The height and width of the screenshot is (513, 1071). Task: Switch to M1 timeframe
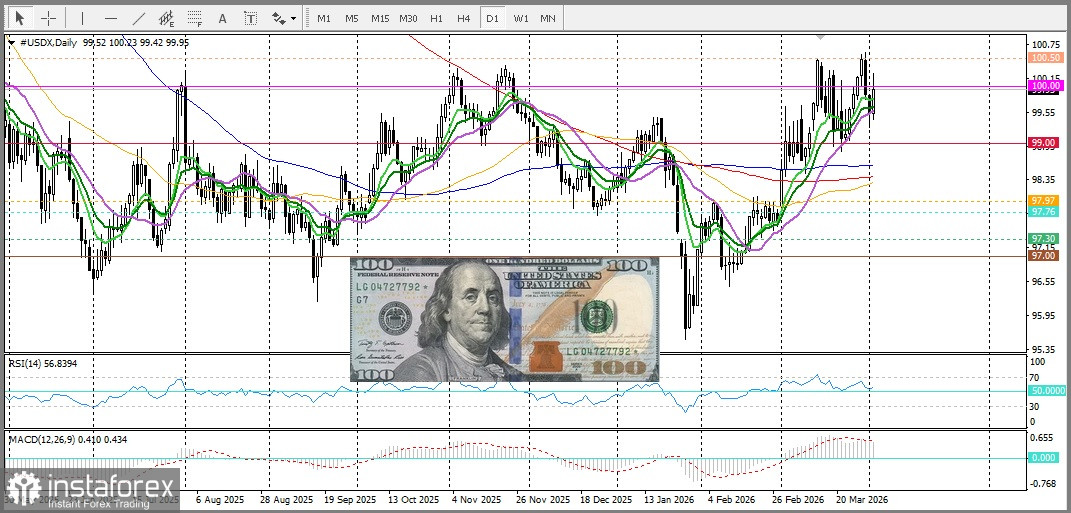pos(323,18)
